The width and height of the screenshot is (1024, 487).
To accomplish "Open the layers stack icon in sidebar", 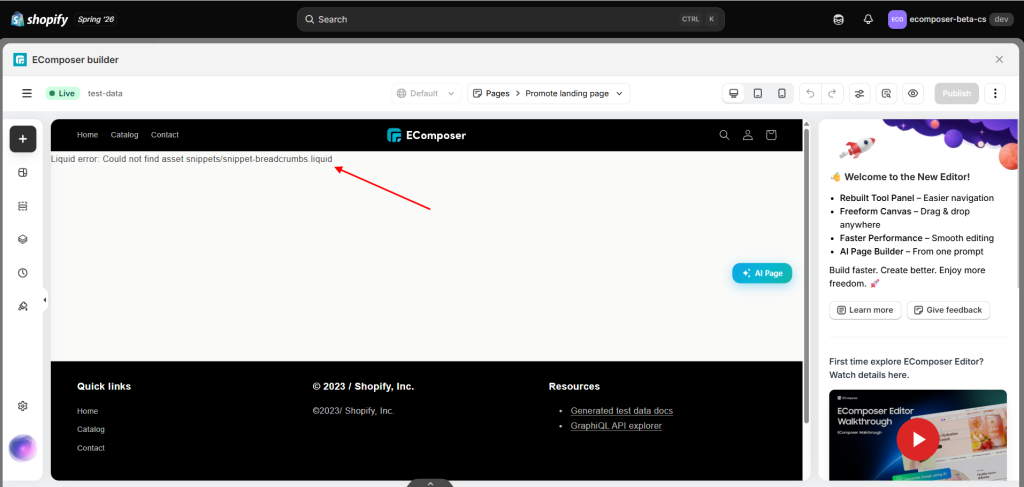I will pos(23,239).
